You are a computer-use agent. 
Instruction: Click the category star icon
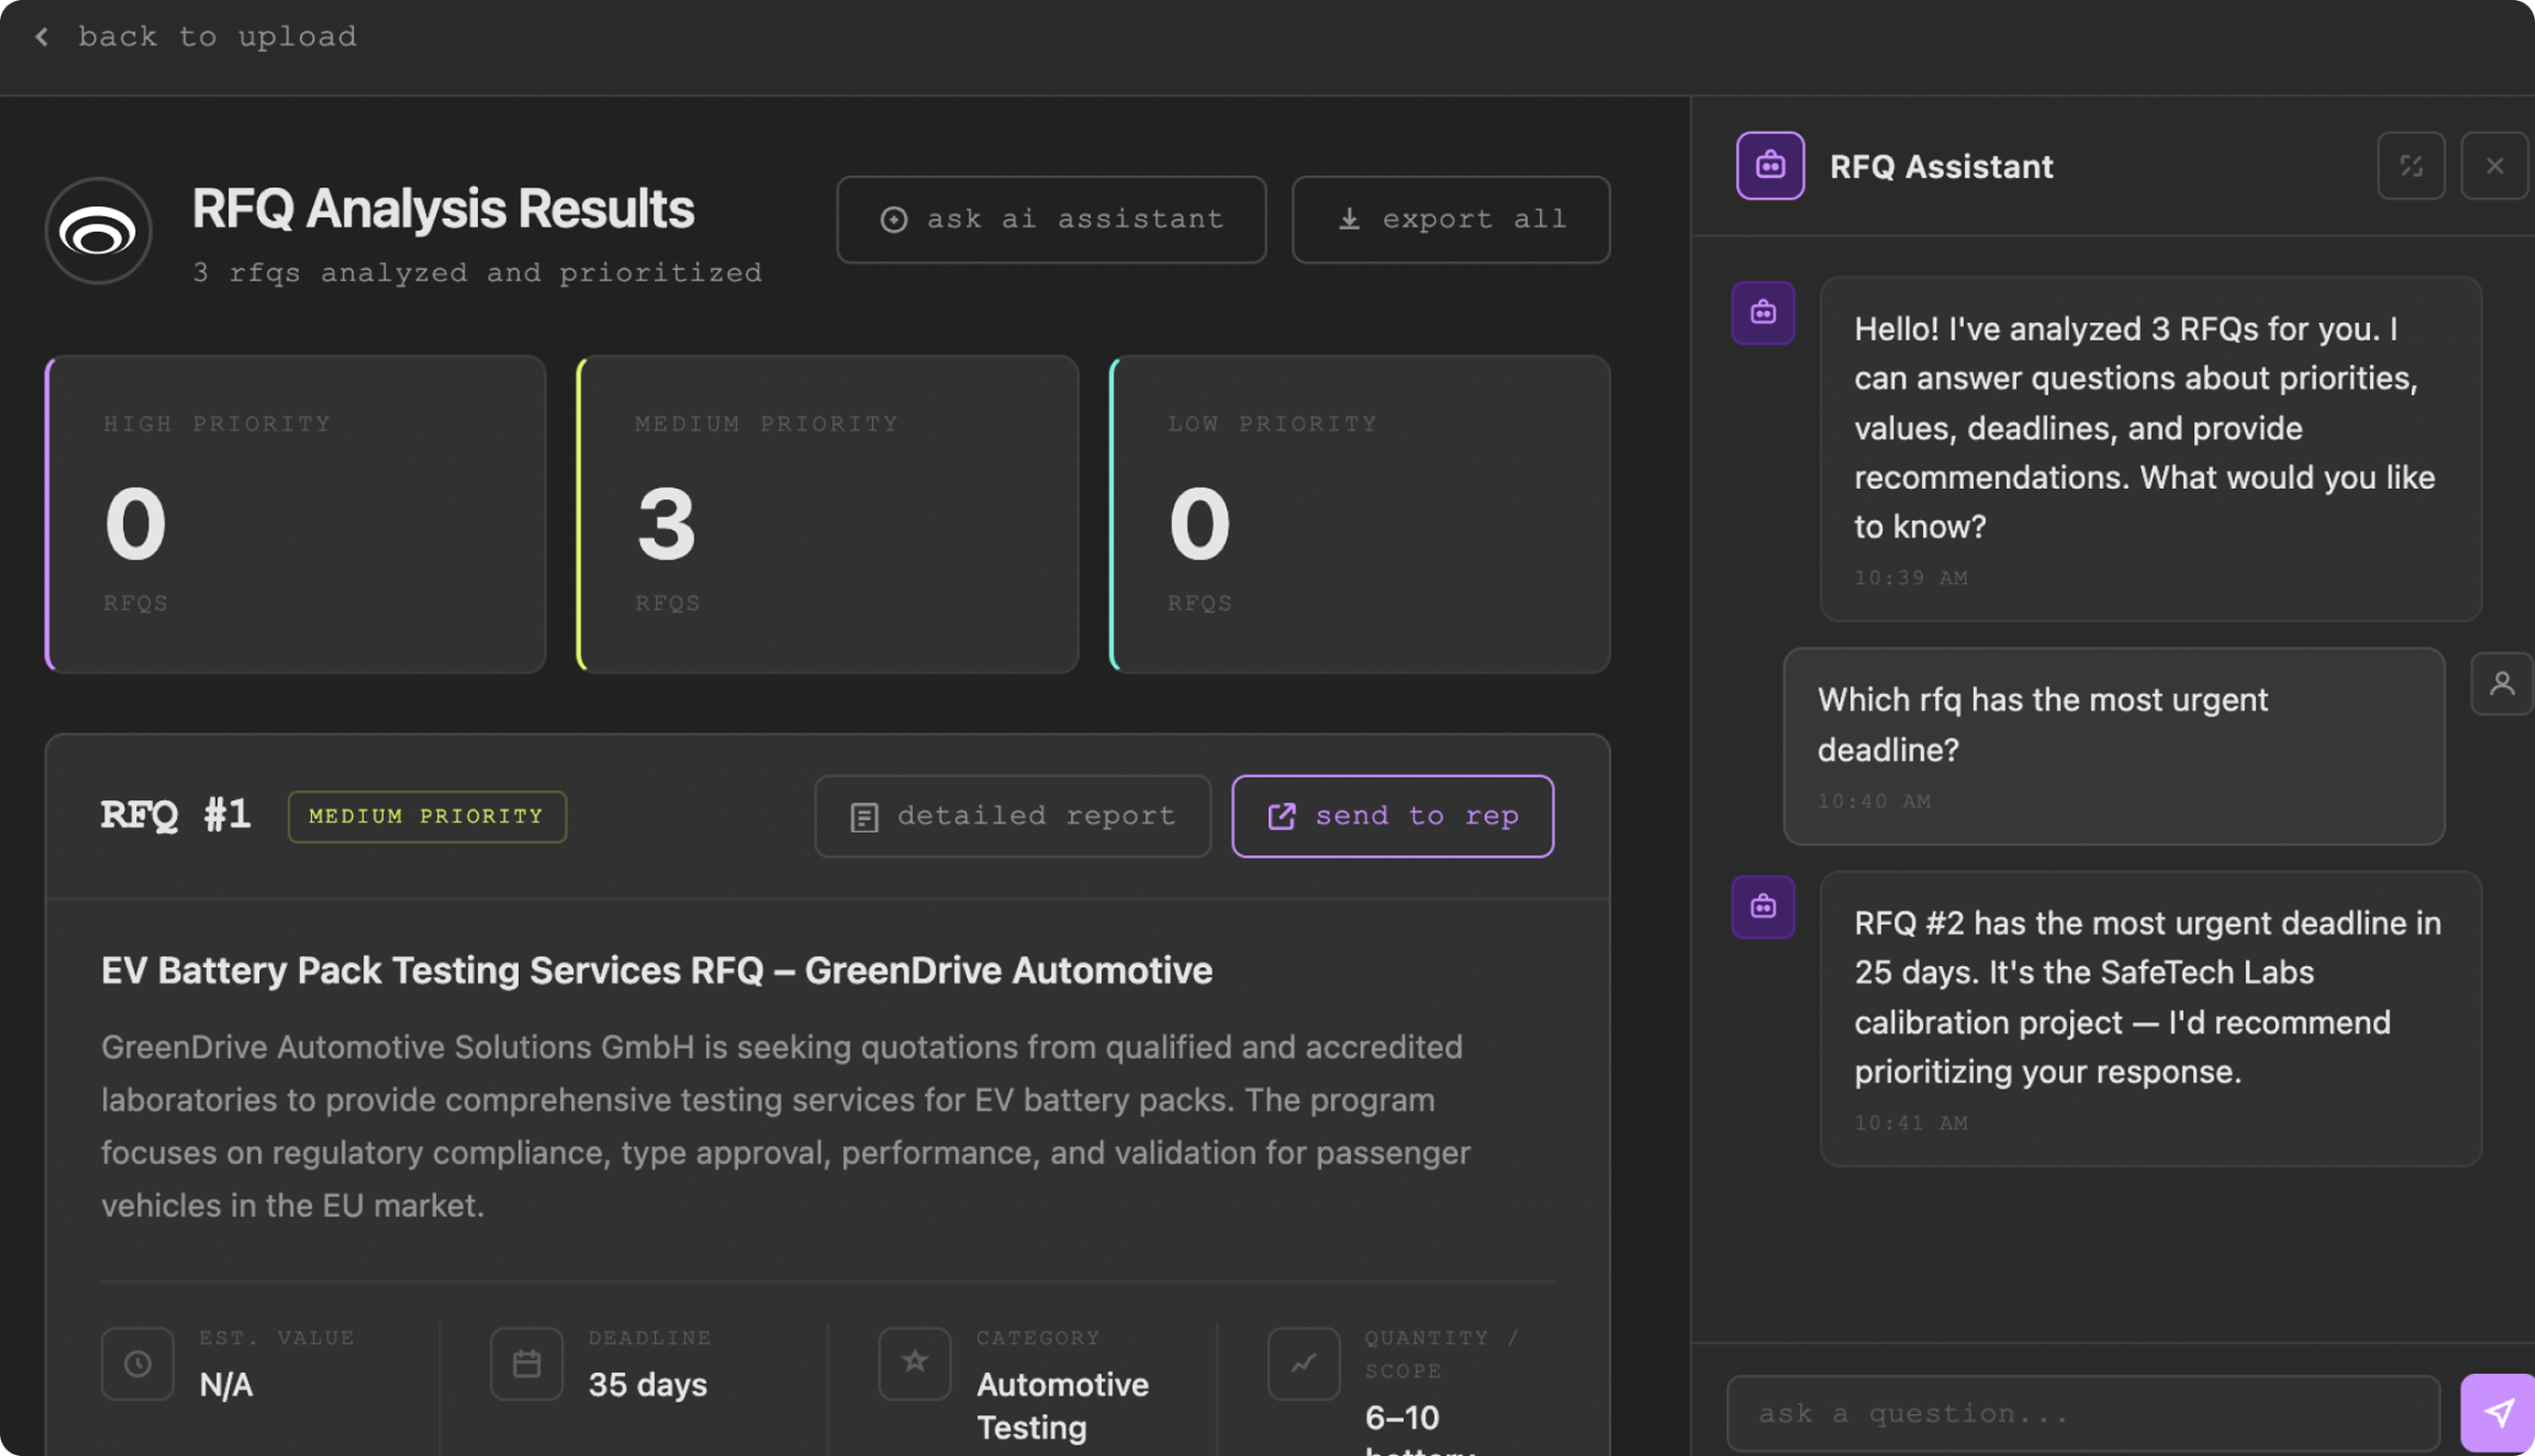point(915,1363)
